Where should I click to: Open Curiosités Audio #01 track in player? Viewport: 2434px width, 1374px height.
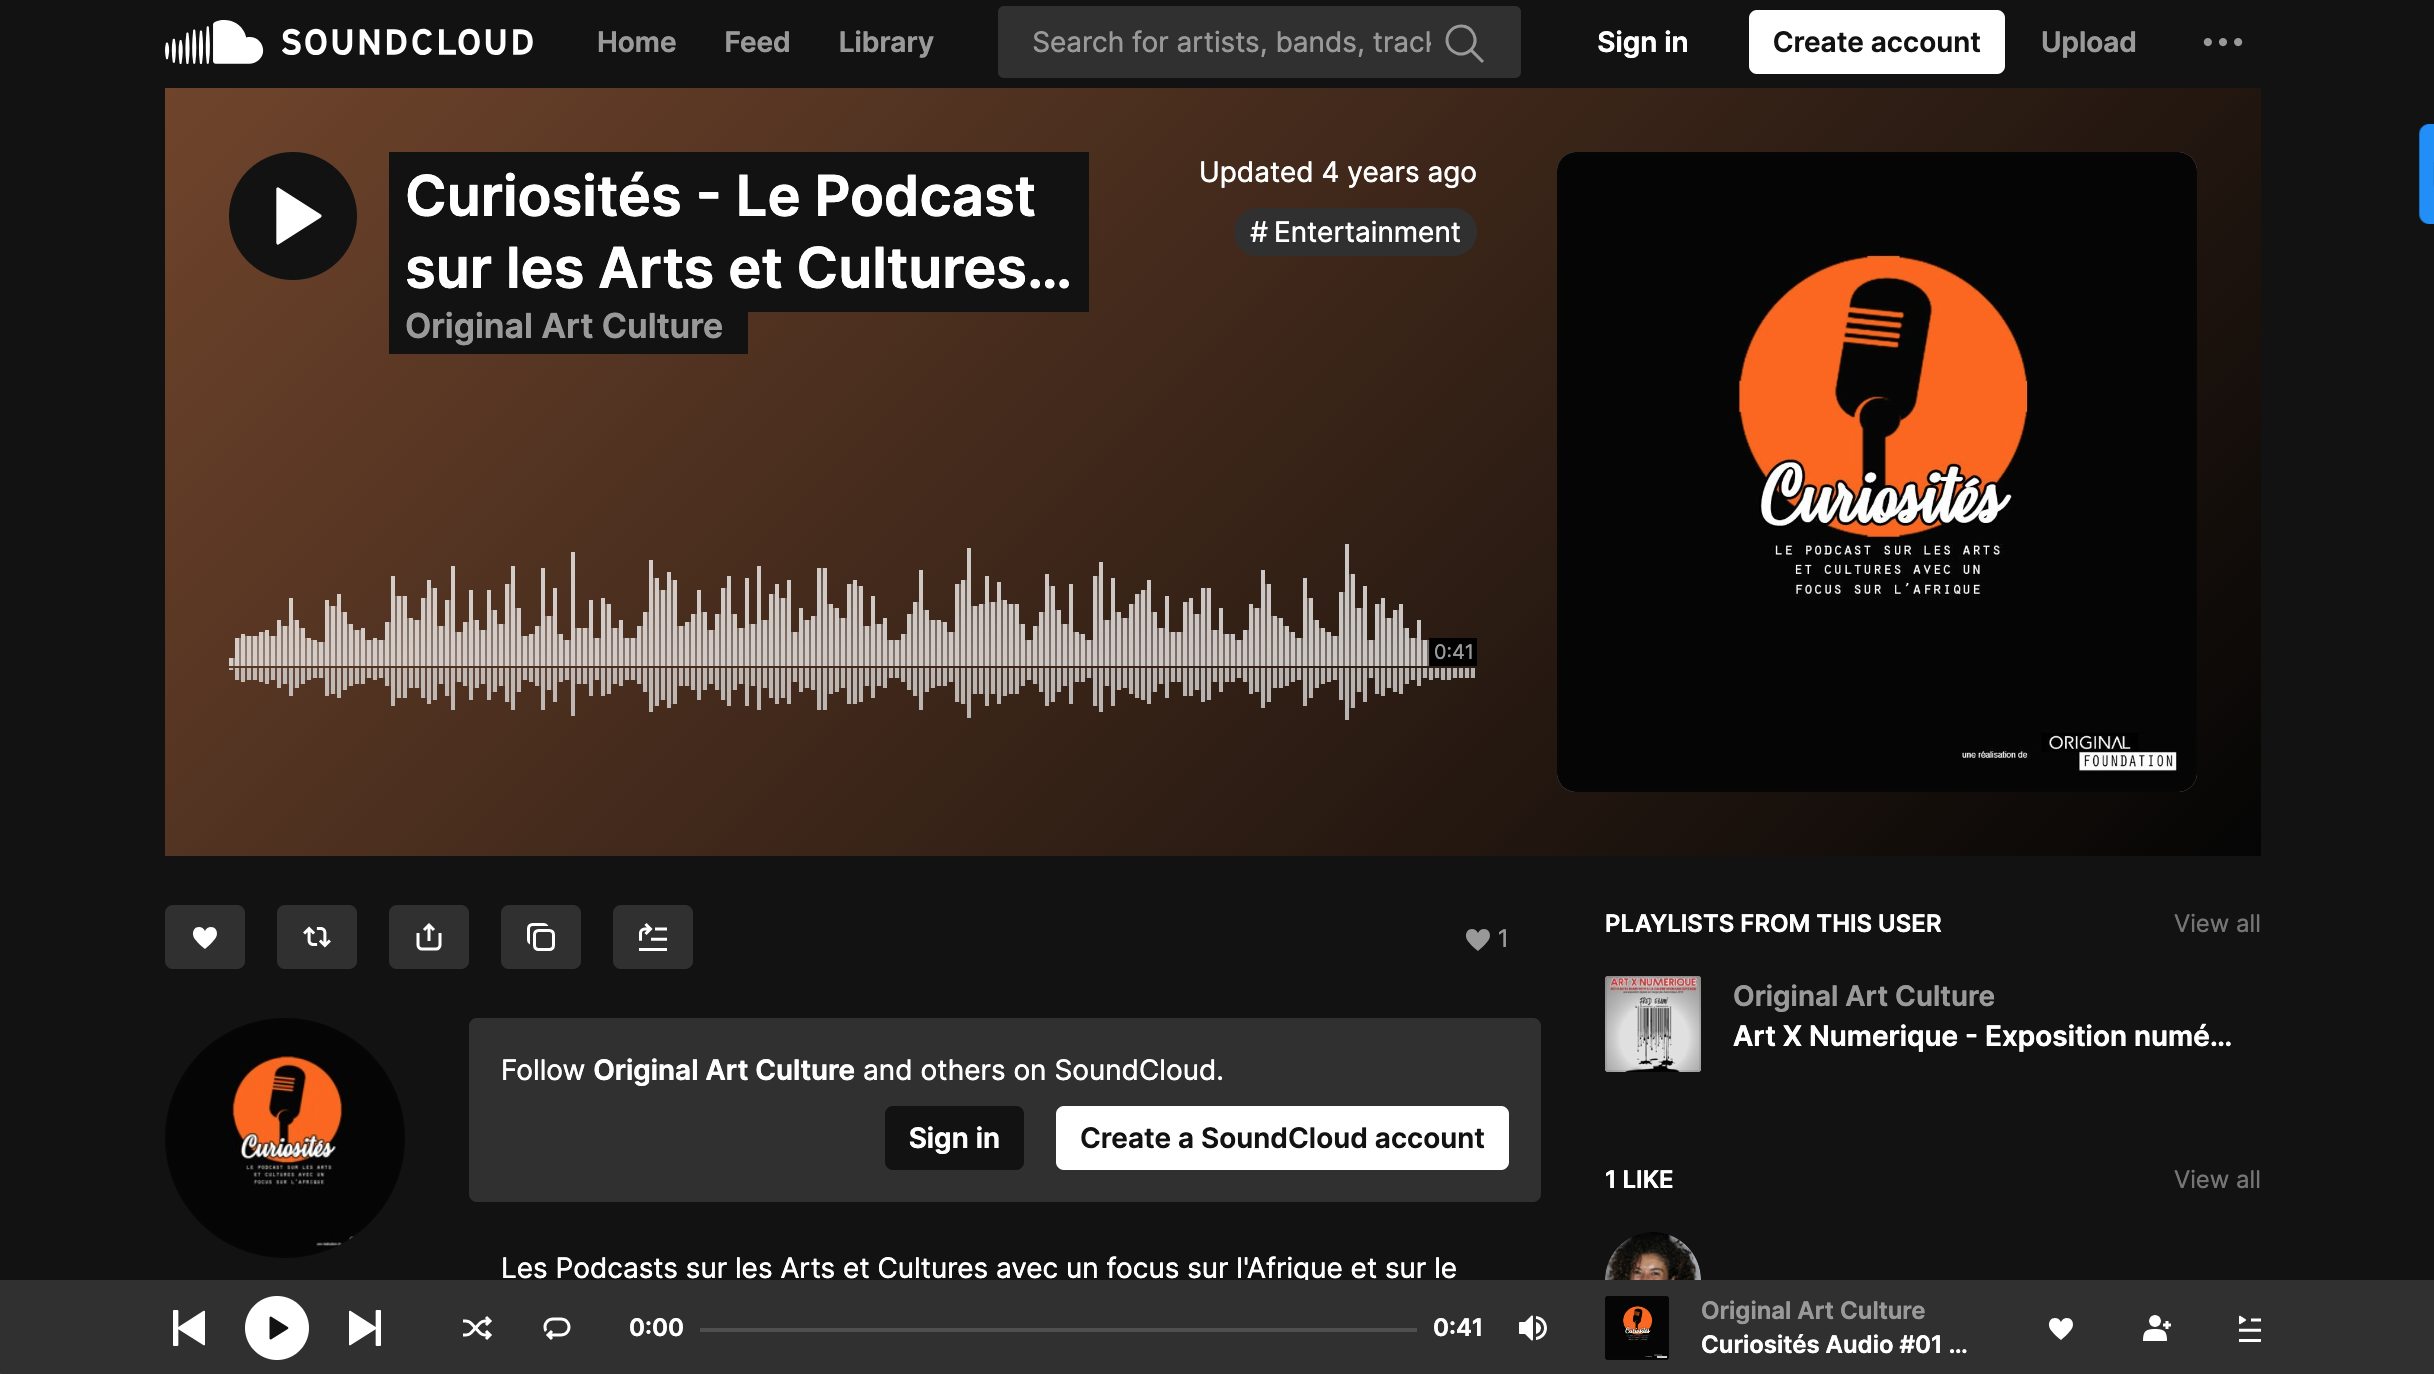coord(1834,1345)
